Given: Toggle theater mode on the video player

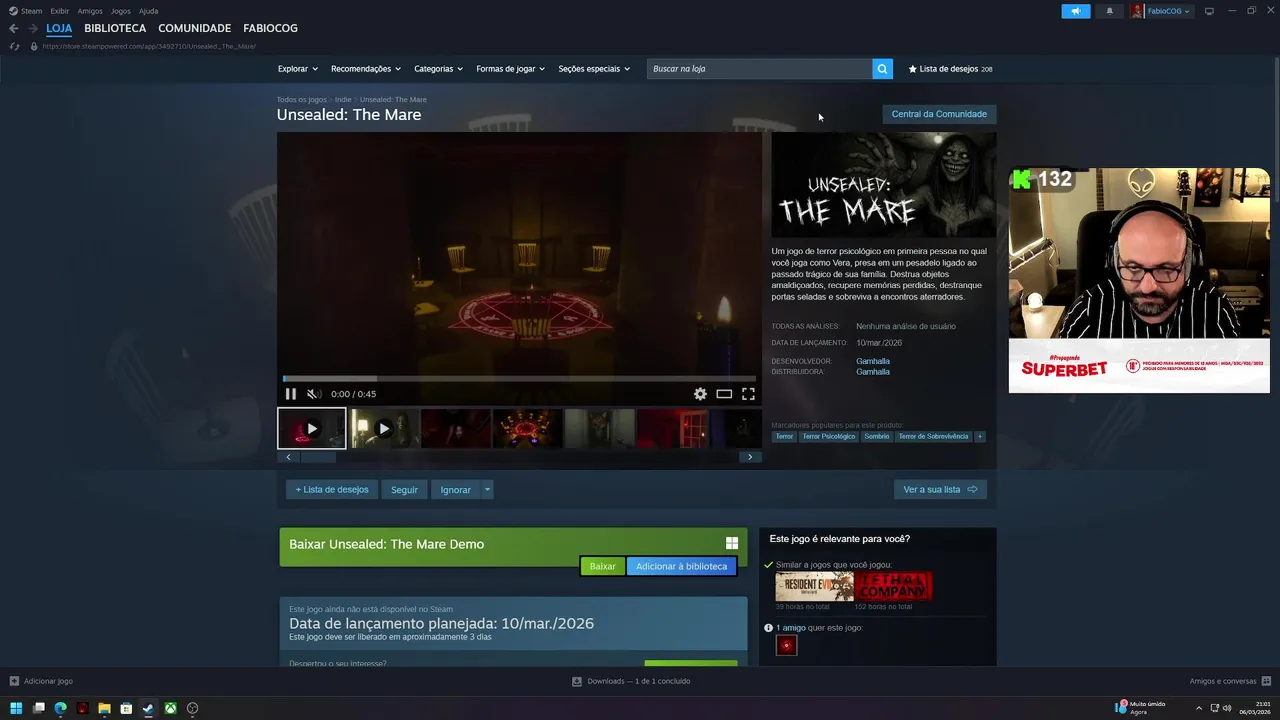Looking at the screenshot, I should click(724, 394).
